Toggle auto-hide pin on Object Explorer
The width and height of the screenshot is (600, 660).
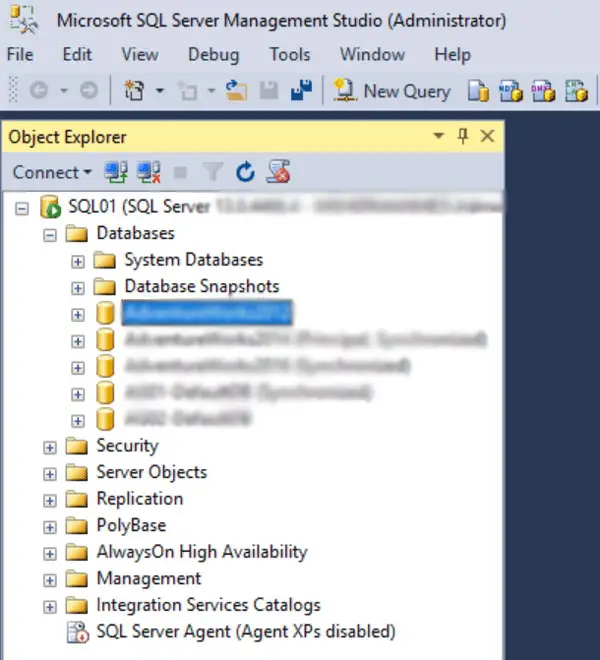(462, 137)
